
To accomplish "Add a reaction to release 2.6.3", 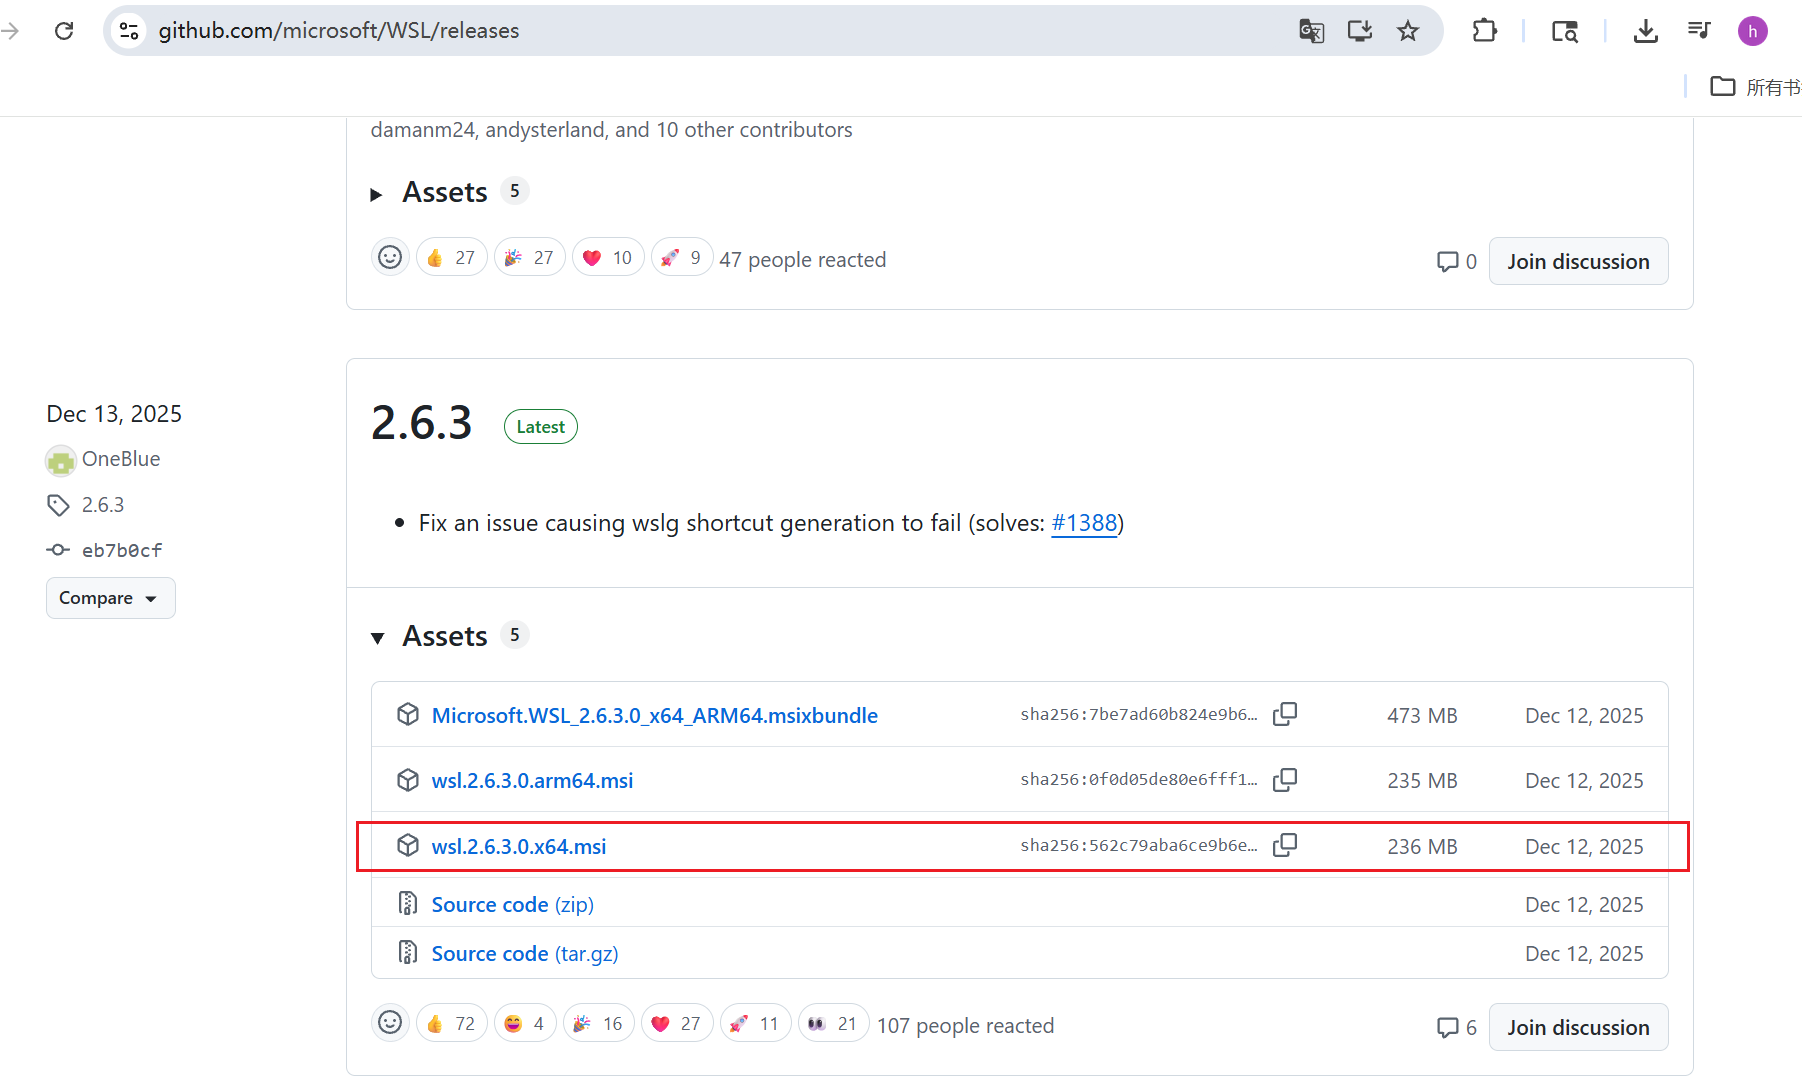I will coord(390,1023).
